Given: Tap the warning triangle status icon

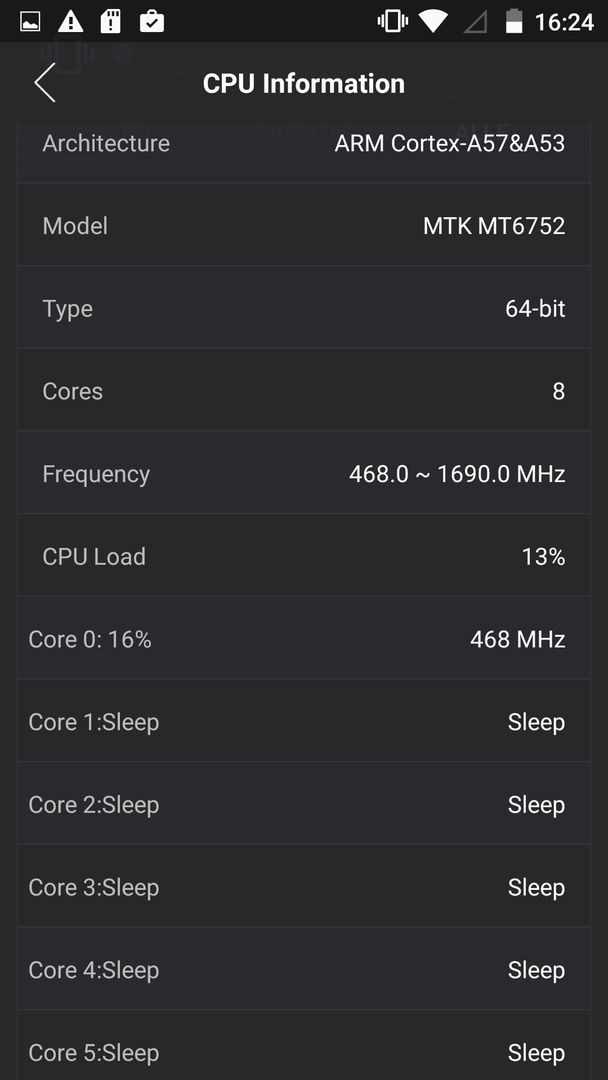Looking at the screenshot, I should tap(70, 22).
